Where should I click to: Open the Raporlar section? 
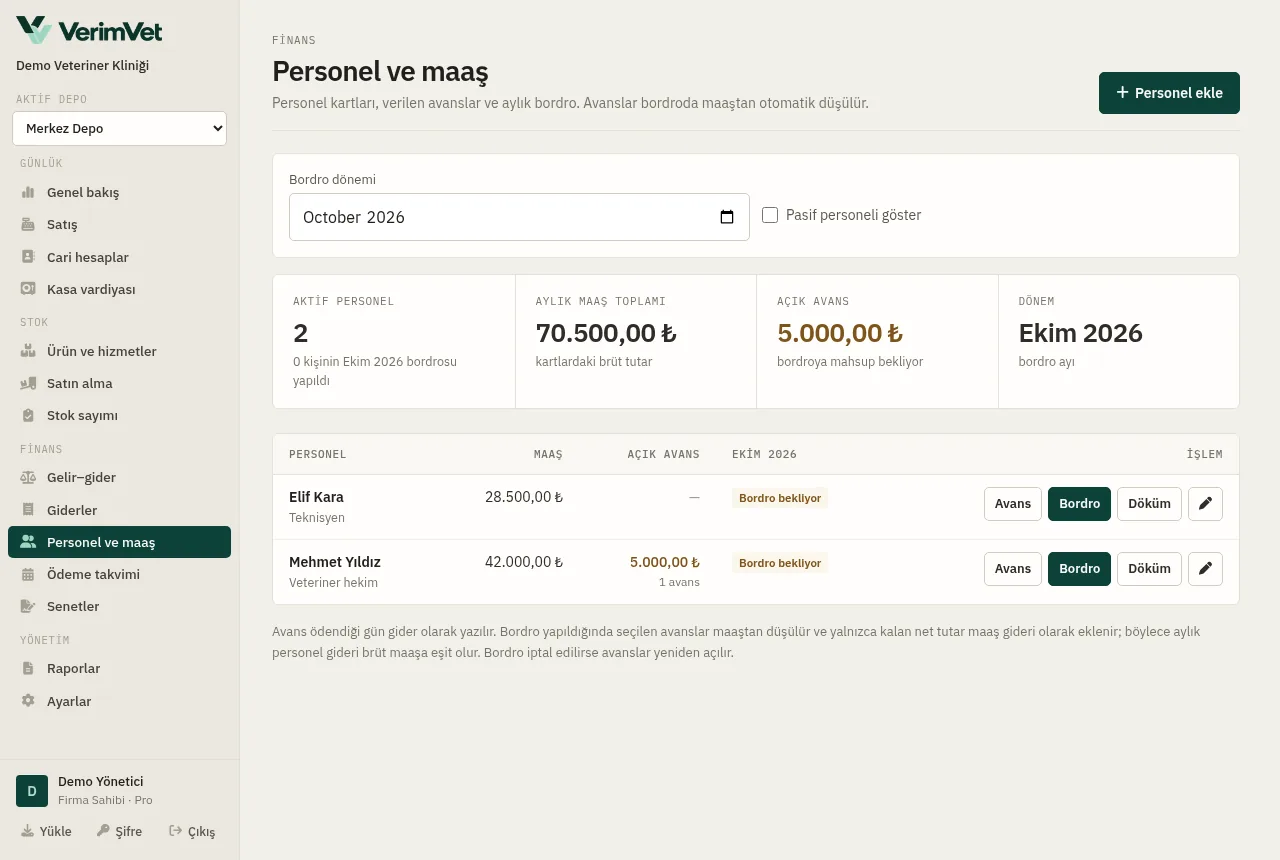click(x=119, y=668)
